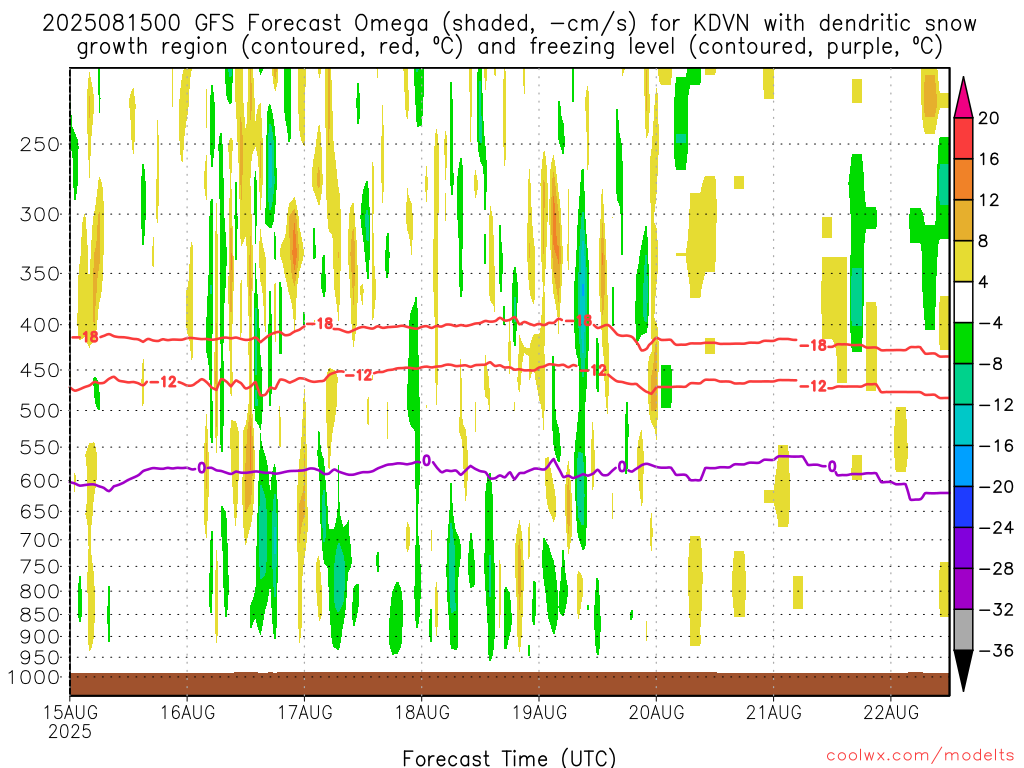This screenshot has width=1024, height=768.
Task: Click the 550 pressure axis label
Action: (40, 447)
